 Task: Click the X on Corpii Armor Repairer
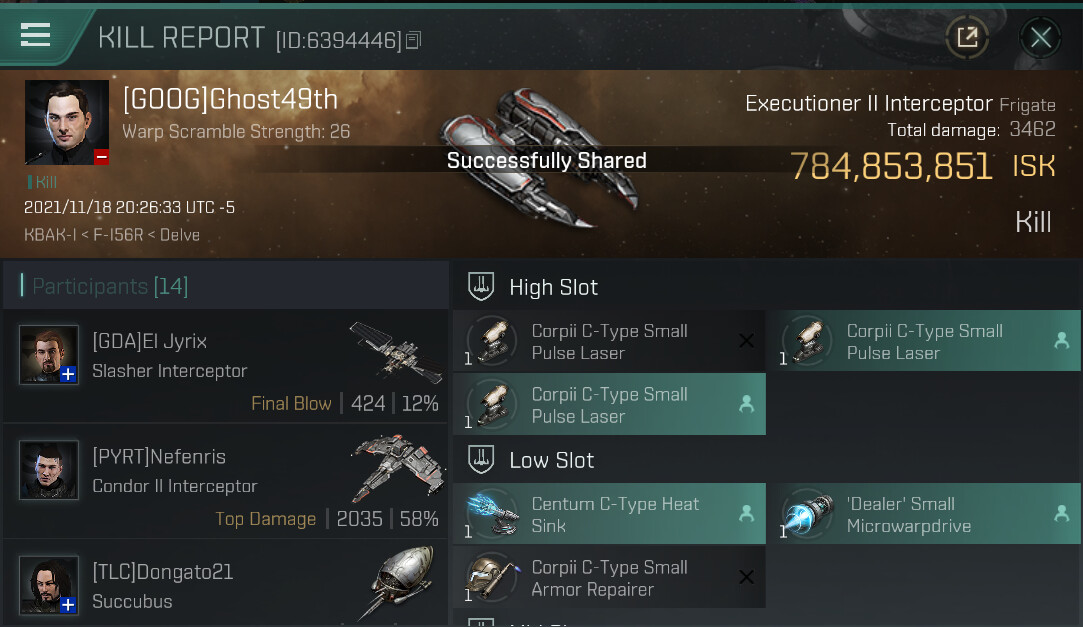coord(746,577)
